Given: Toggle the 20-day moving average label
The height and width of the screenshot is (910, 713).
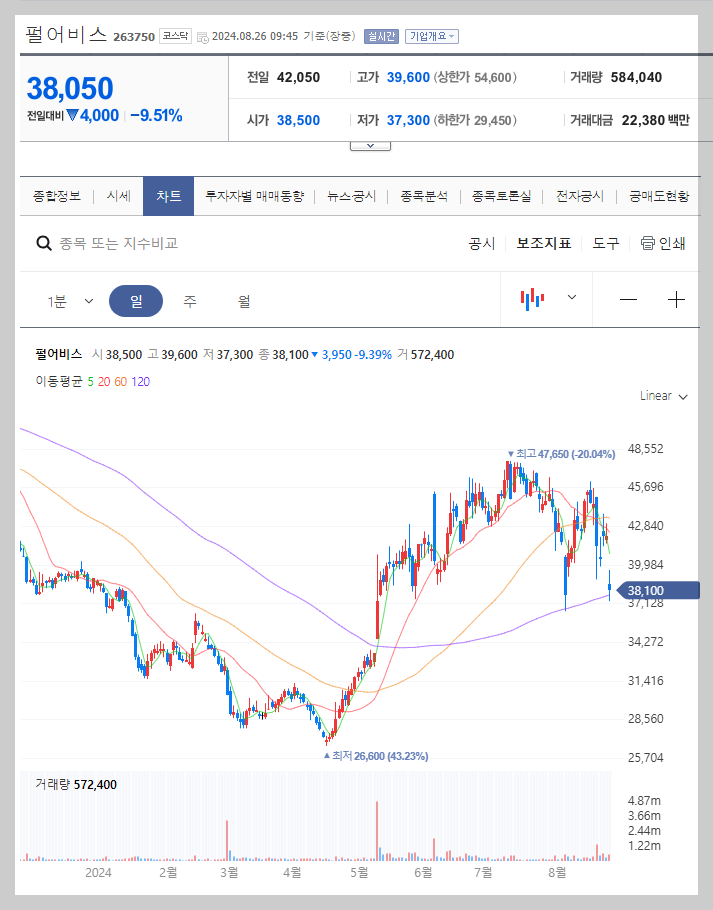Looking at the screenshot, I should [104, 382].
